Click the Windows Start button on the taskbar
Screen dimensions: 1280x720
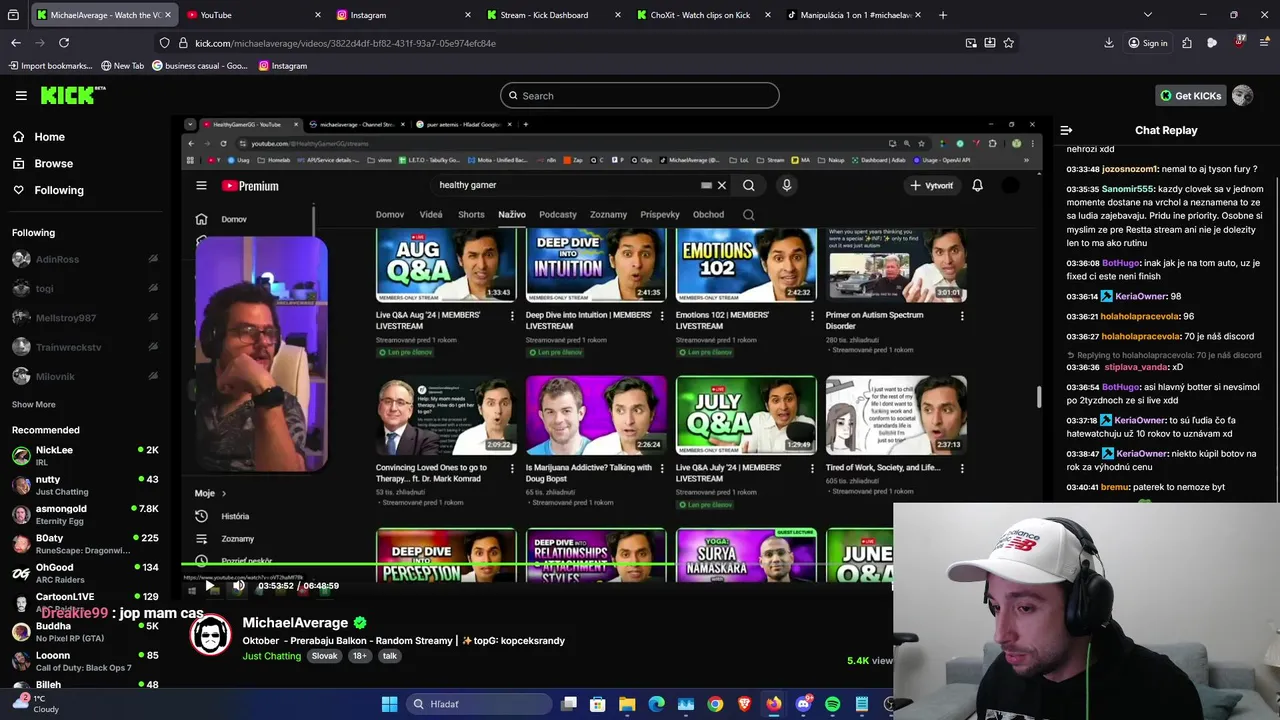(389, 704)
